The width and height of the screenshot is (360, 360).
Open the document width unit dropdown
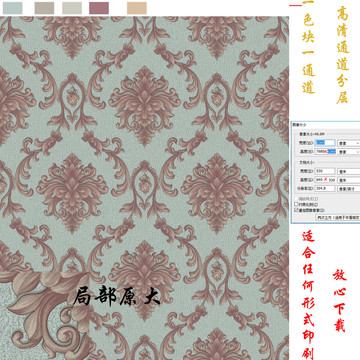tap(349, 171)
